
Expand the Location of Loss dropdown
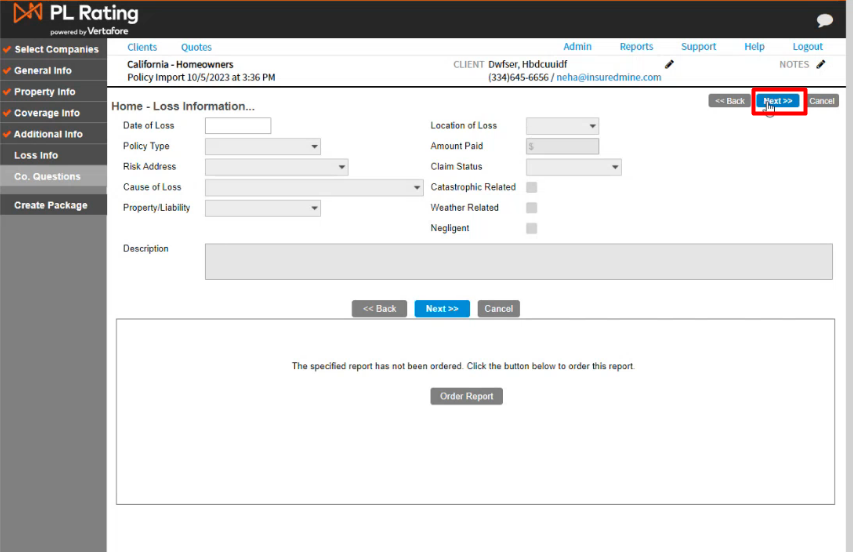(x=562, y=126)
